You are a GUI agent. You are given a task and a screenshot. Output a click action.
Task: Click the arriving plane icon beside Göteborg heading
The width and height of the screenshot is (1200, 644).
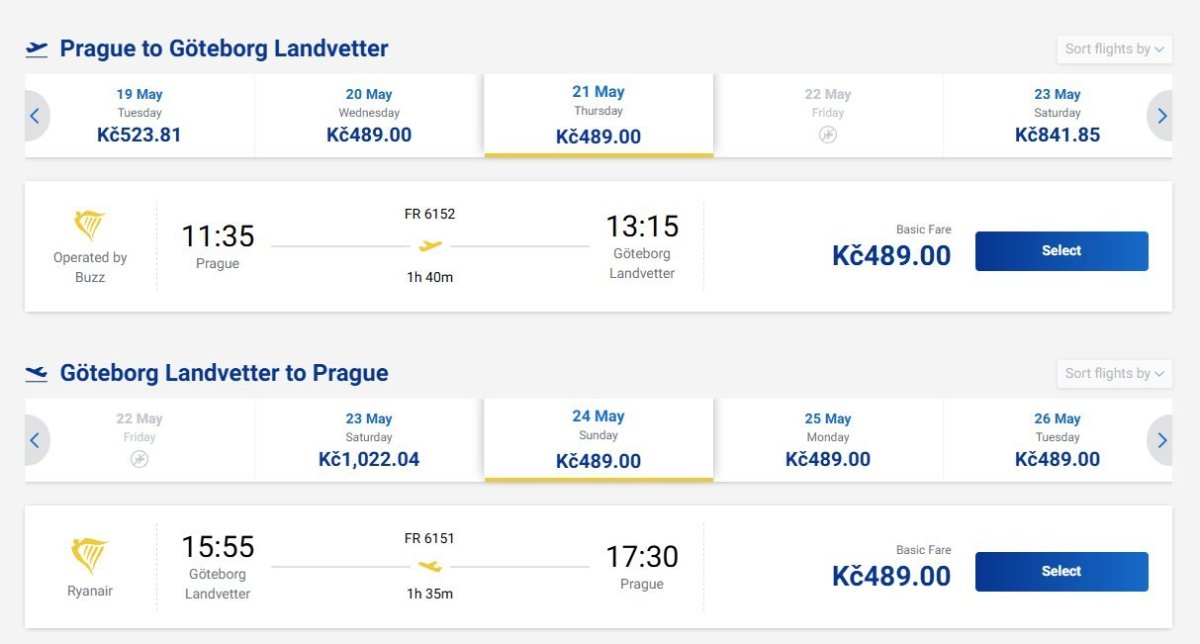(x=37, y=374)
